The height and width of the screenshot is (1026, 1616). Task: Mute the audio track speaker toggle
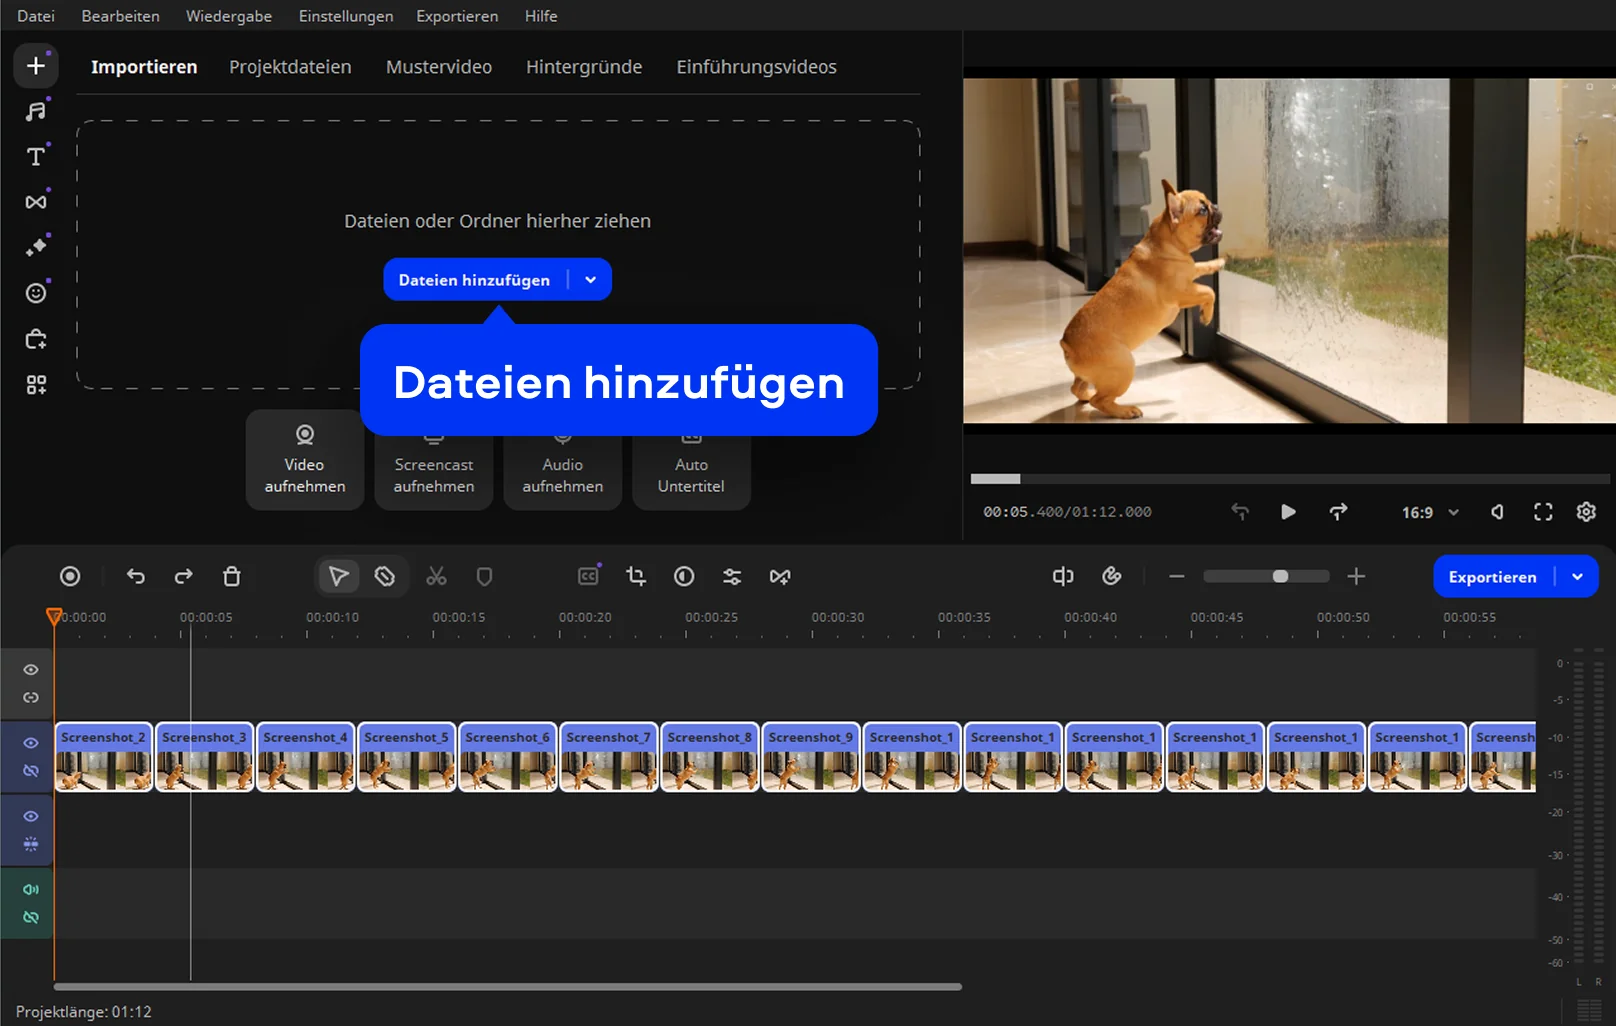[x=31, y=889]
